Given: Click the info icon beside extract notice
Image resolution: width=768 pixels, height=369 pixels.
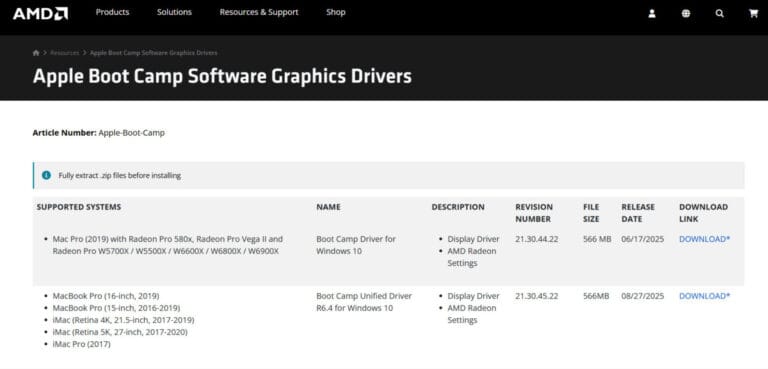Looking at the screenshot, I should pyautogui.click(x=47, y=175).
